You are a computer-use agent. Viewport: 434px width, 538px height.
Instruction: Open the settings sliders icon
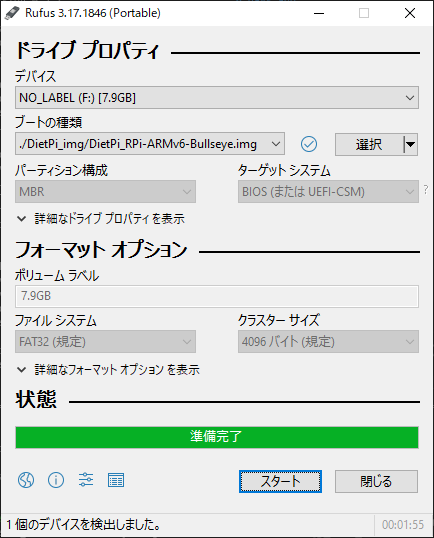tap(86, 480)
